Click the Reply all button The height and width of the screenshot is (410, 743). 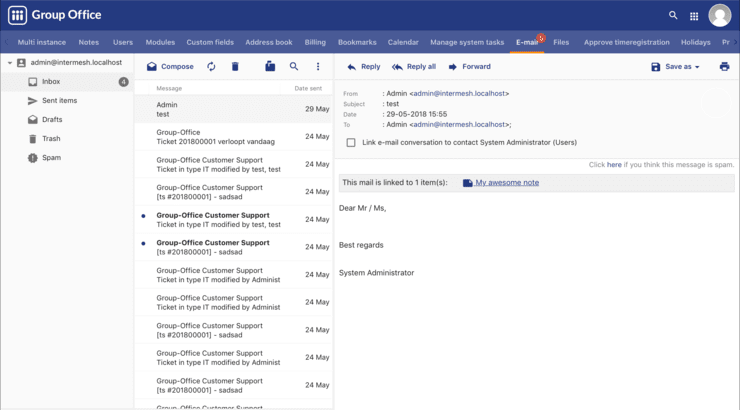414,67
